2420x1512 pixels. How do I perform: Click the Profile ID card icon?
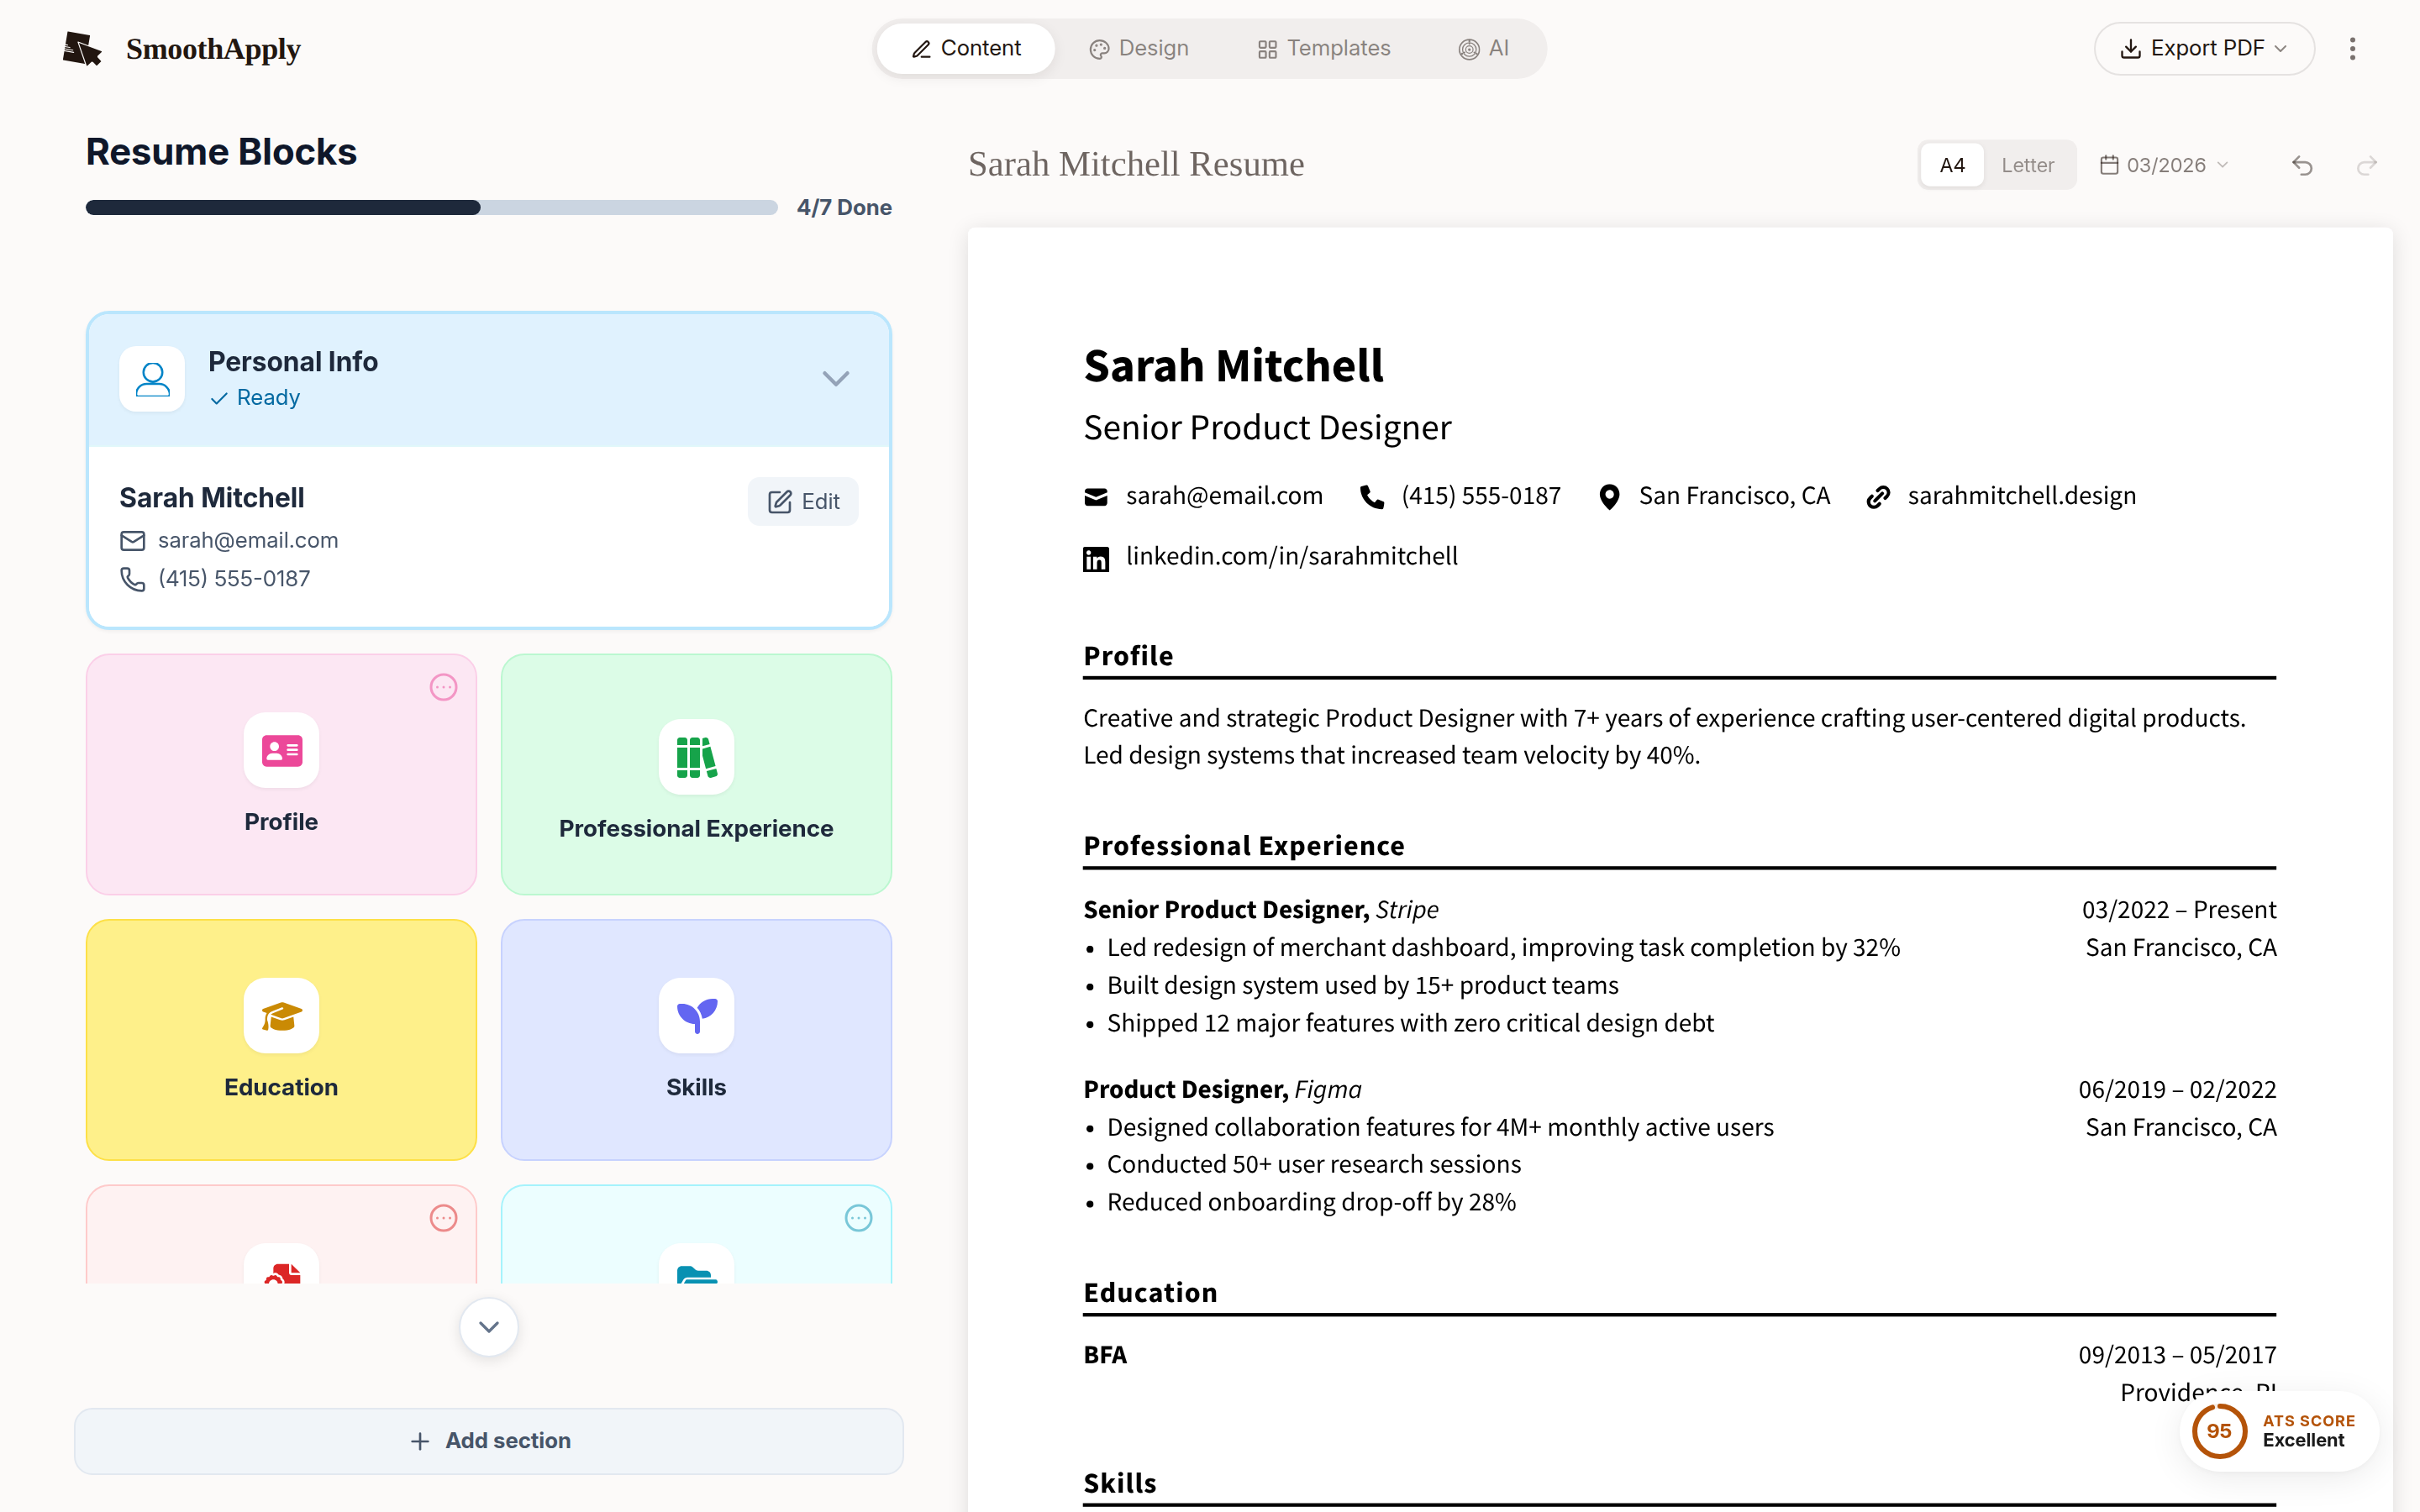tap(281, 750)
